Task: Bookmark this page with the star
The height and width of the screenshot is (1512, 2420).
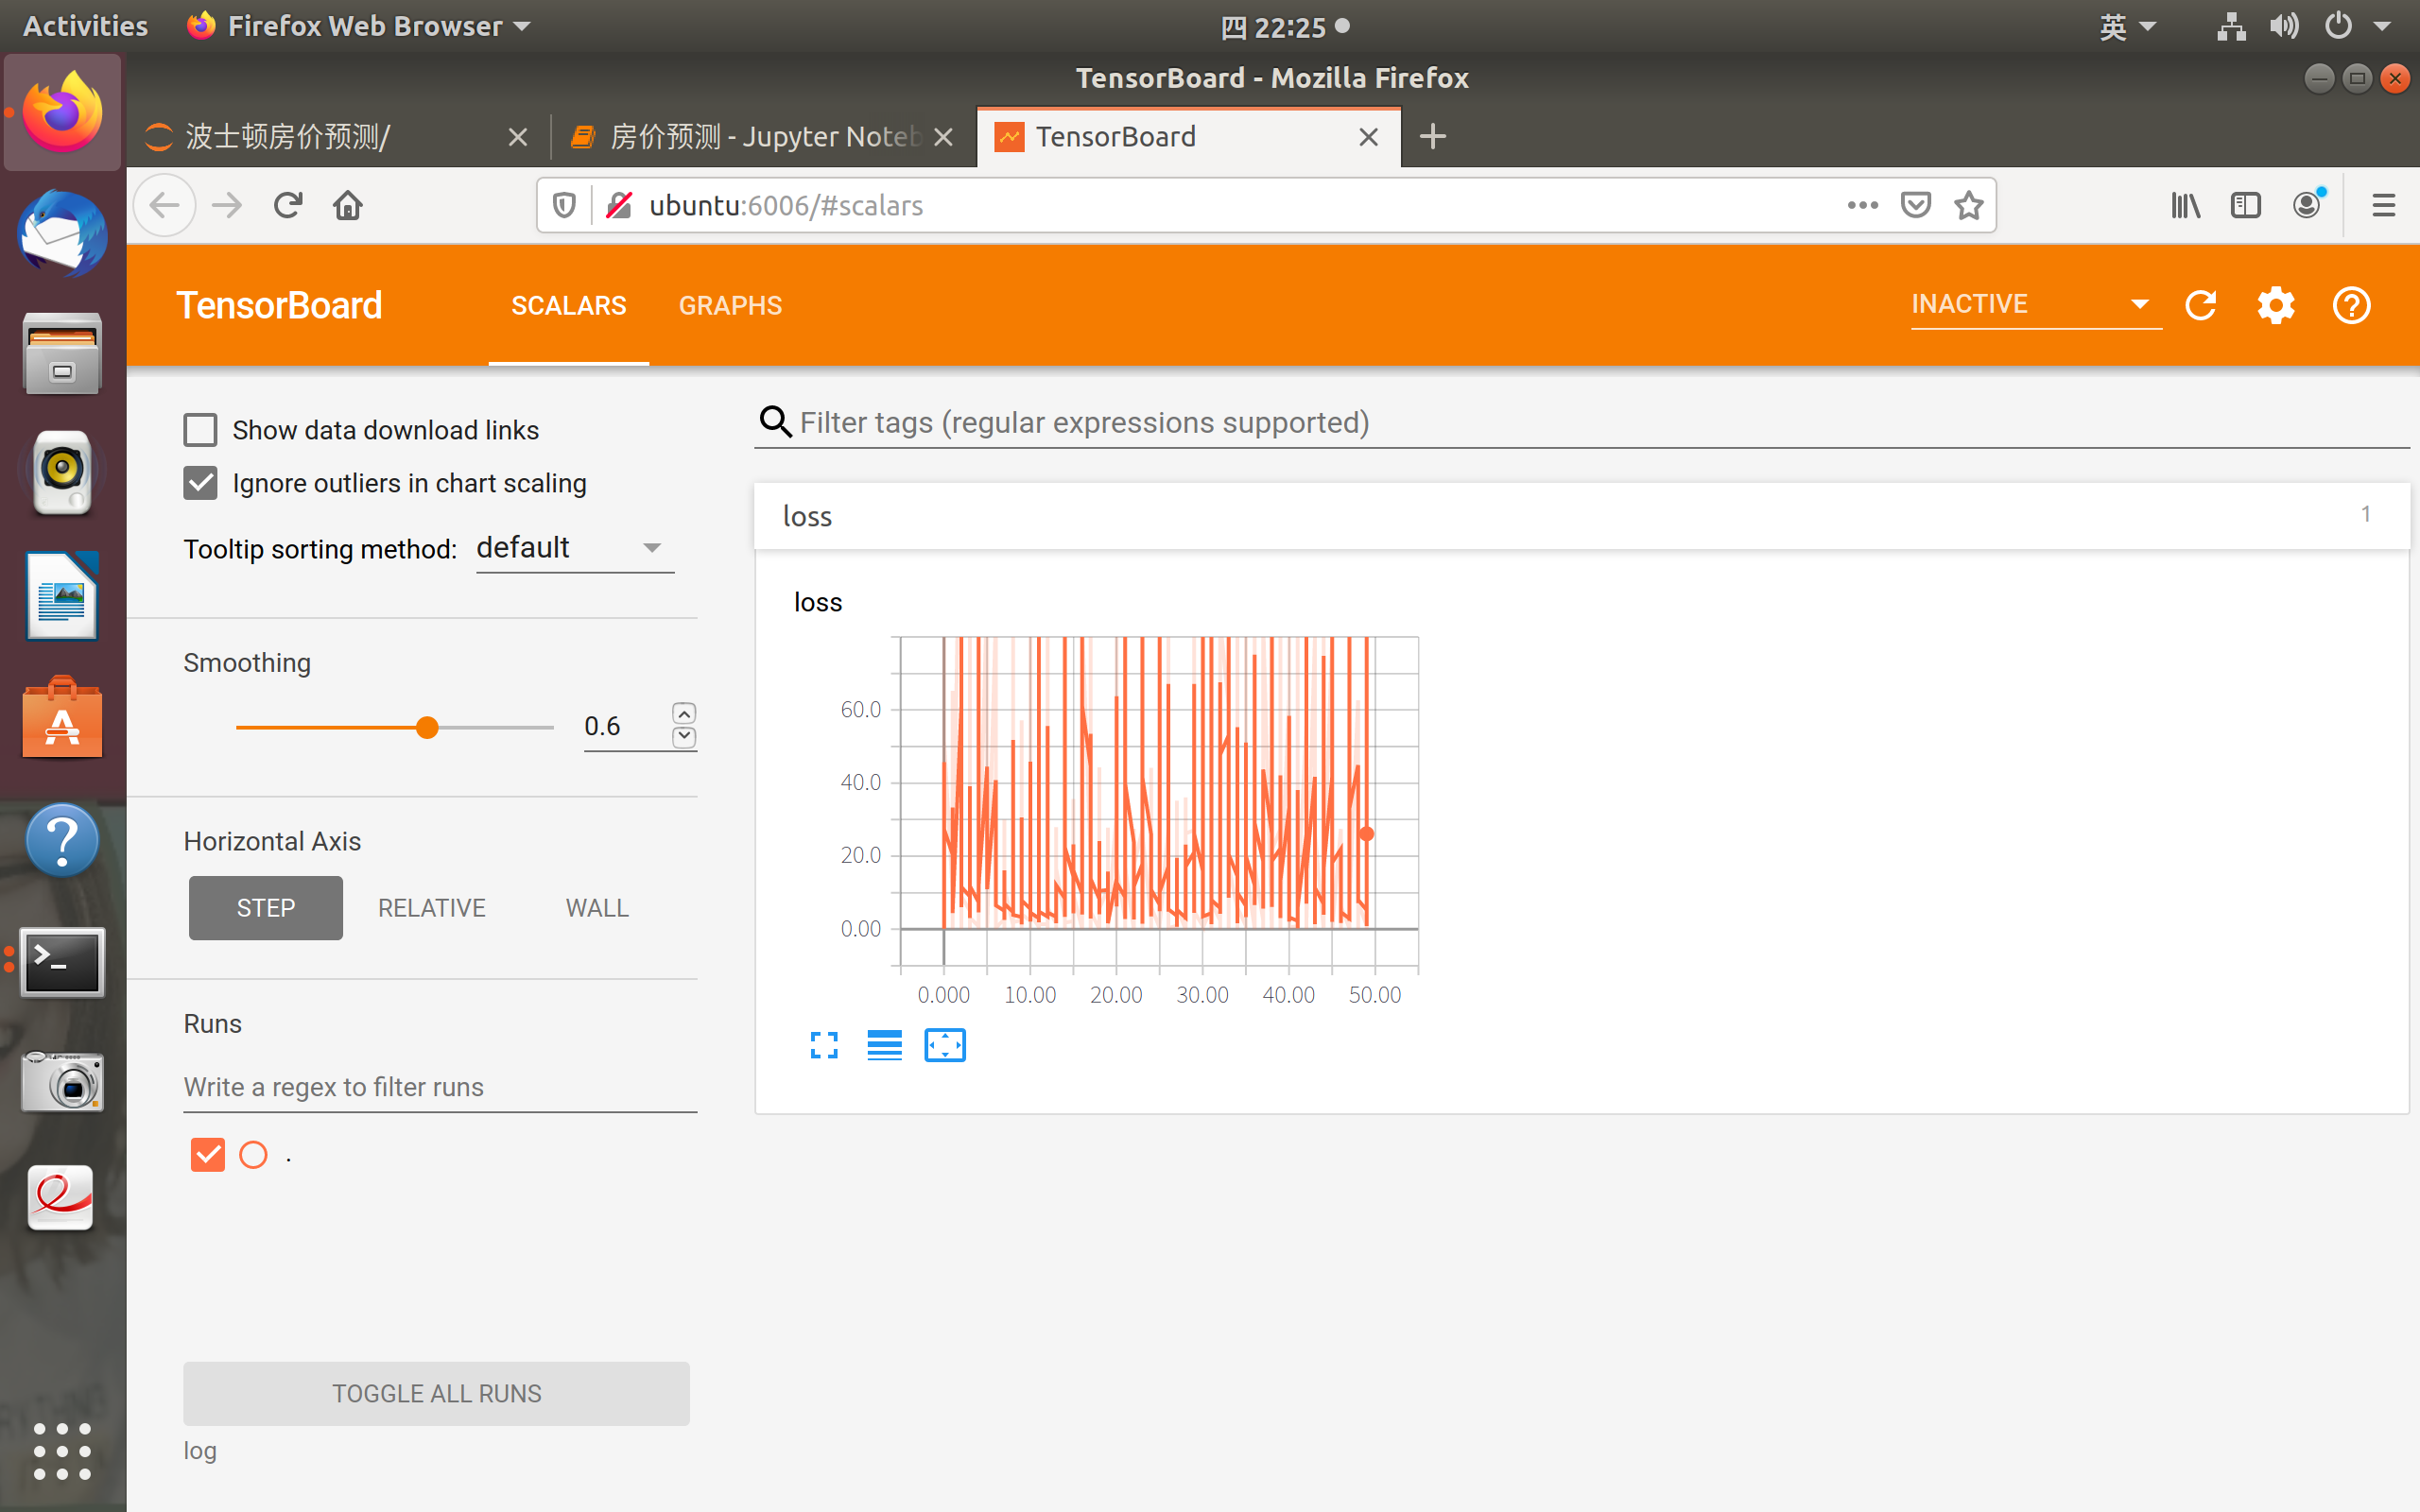Action: (x=1968, y=205)
